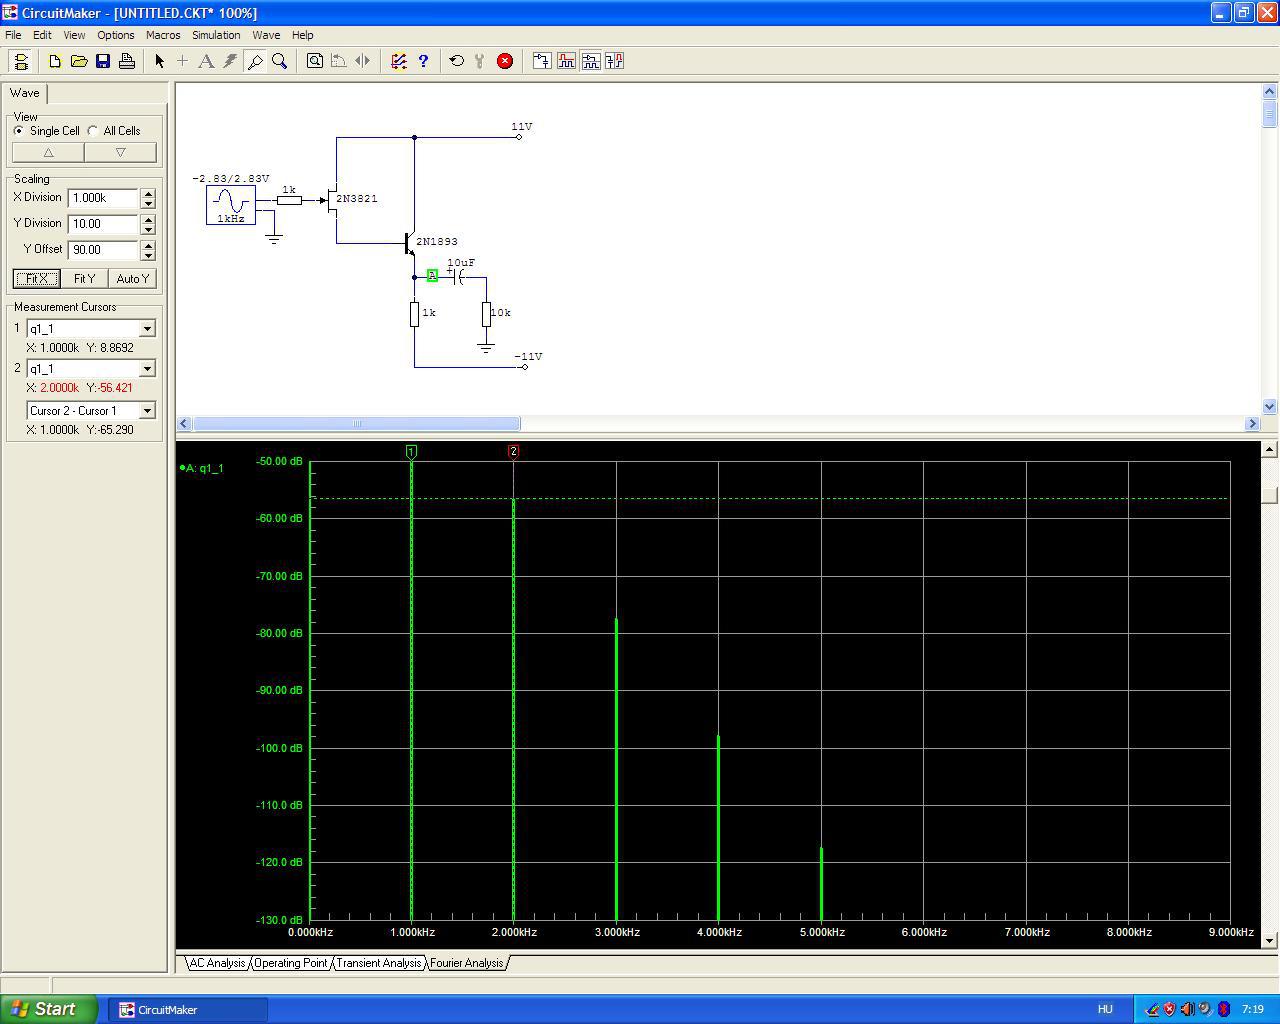Click the blue question mark Help icon

click(x=423, y=61)
